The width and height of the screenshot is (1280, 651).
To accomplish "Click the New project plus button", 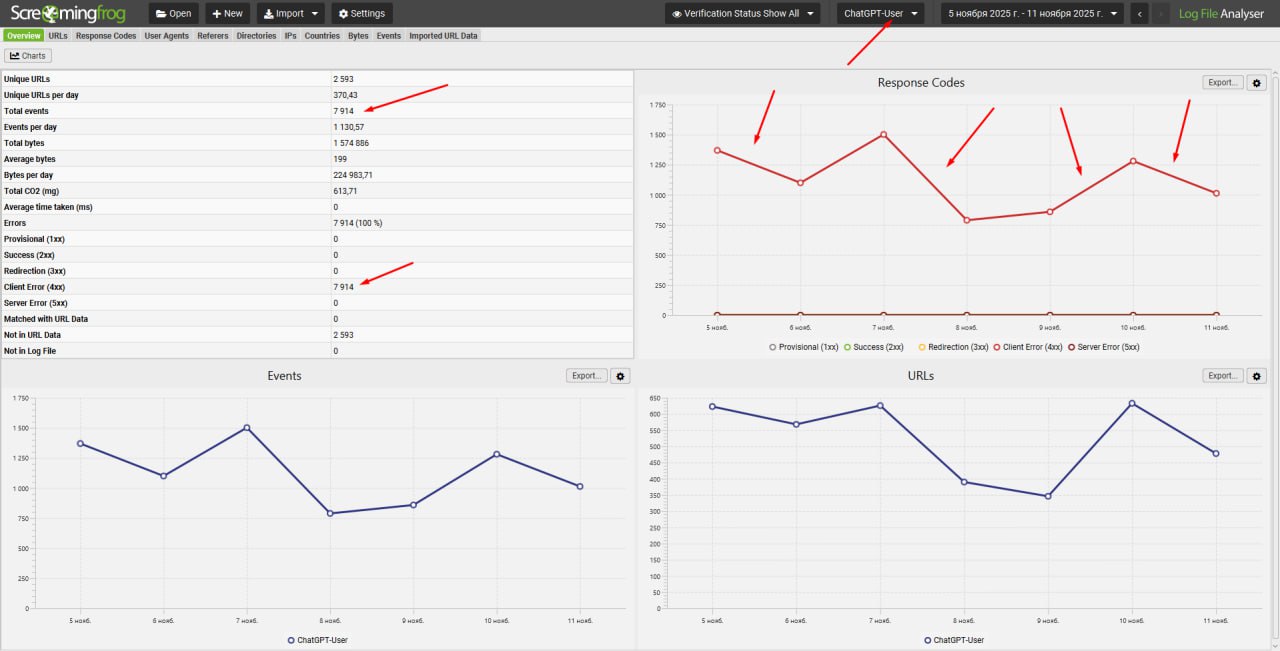I will point(227,14).
